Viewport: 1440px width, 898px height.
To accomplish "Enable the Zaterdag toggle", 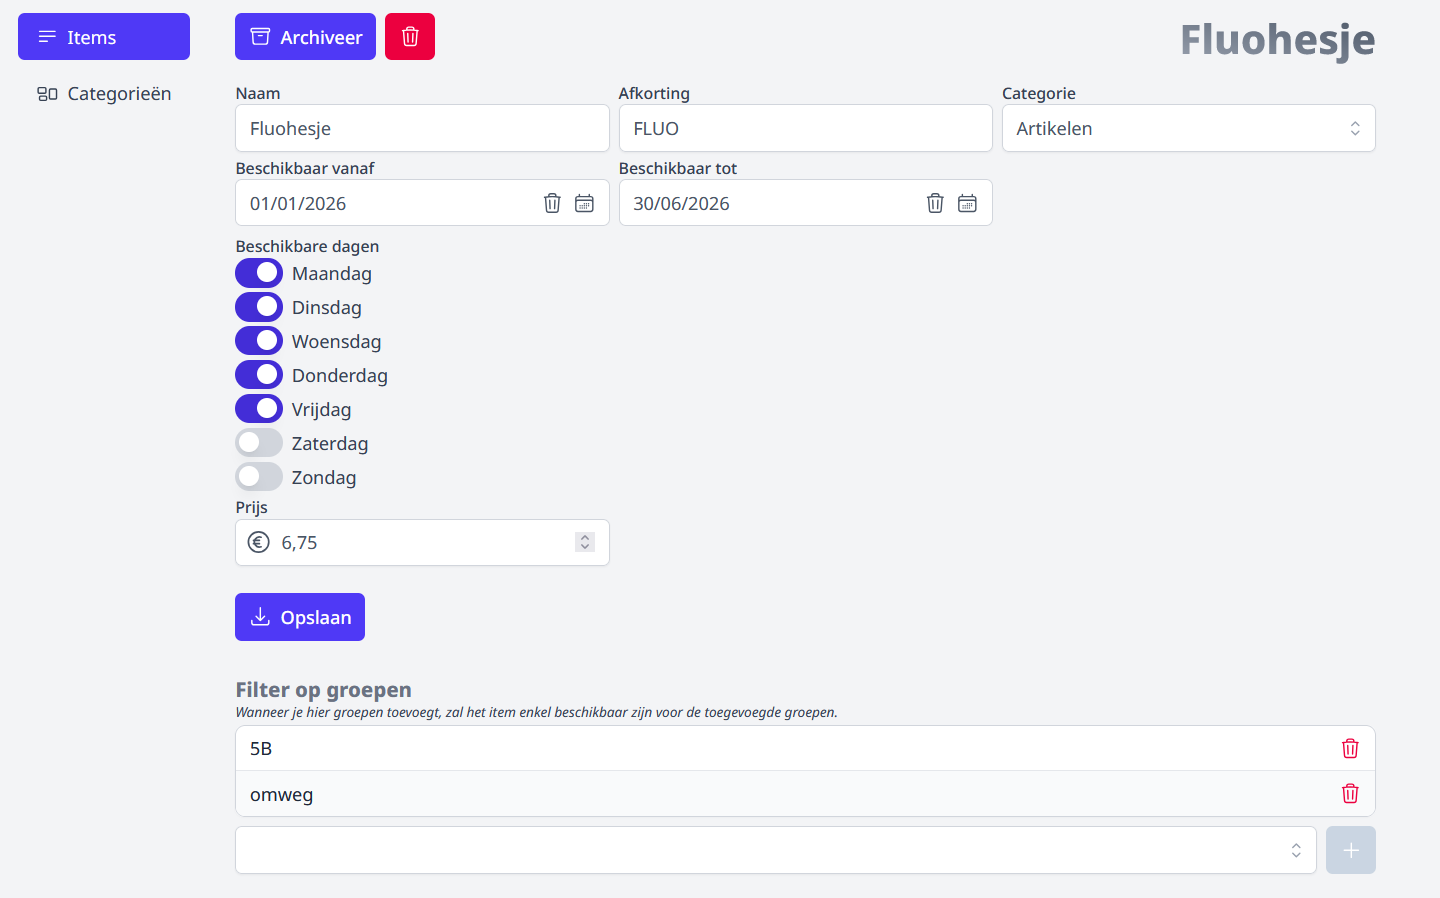I will coord(259,443).
